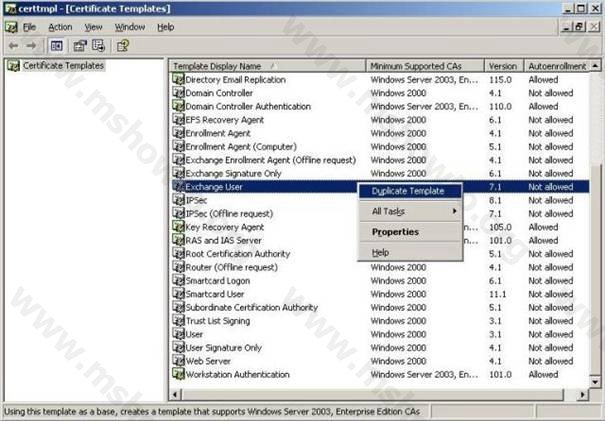Select the User template name

click(194, 334)
